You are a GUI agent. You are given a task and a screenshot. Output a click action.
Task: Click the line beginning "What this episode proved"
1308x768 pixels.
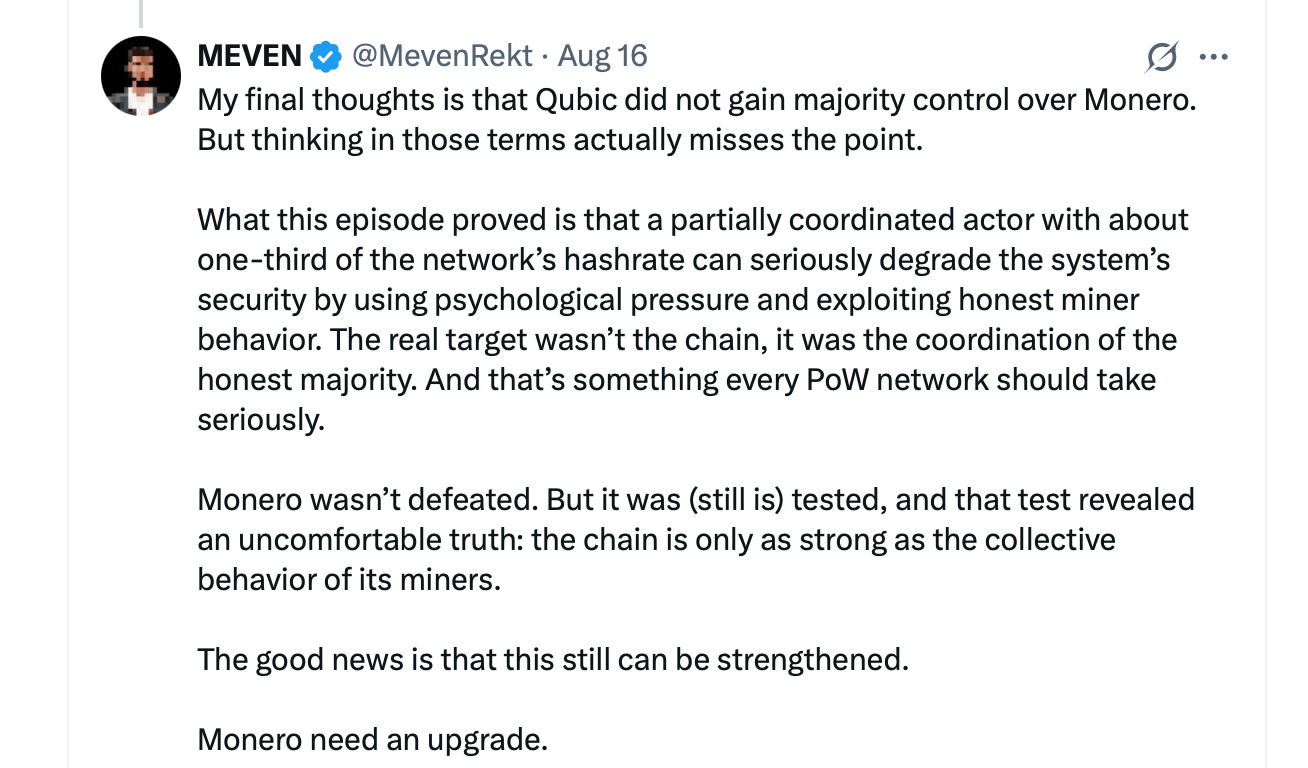692,219
